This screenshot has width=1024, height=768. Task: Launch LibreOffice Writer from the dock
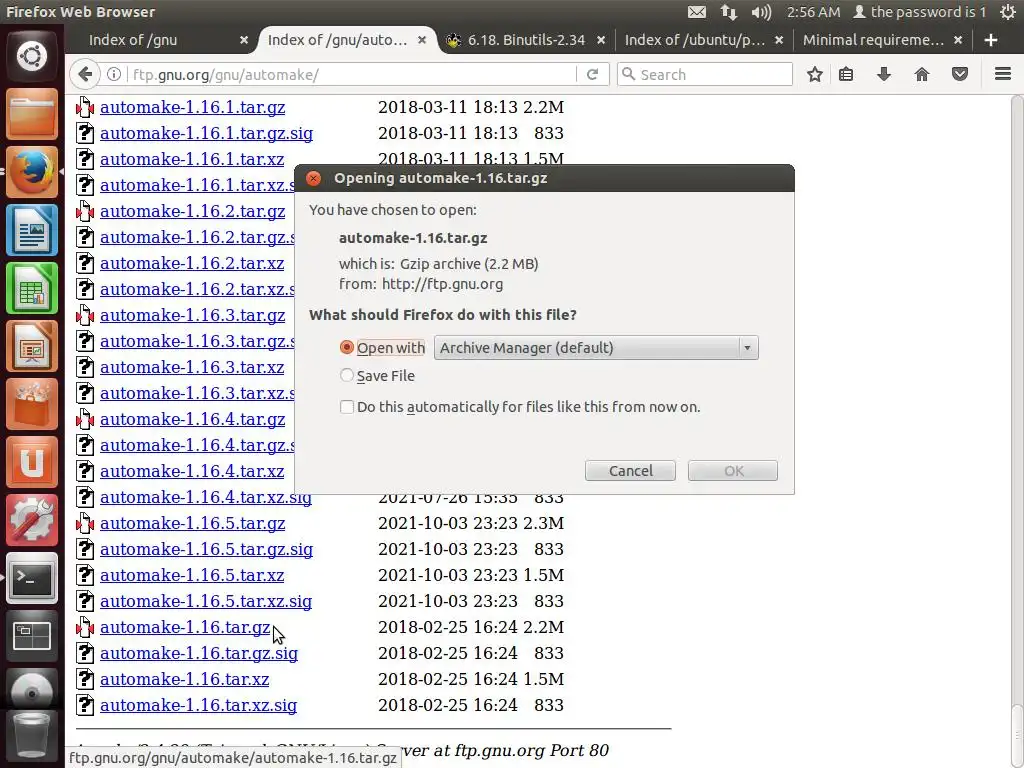tap(32, 230)
